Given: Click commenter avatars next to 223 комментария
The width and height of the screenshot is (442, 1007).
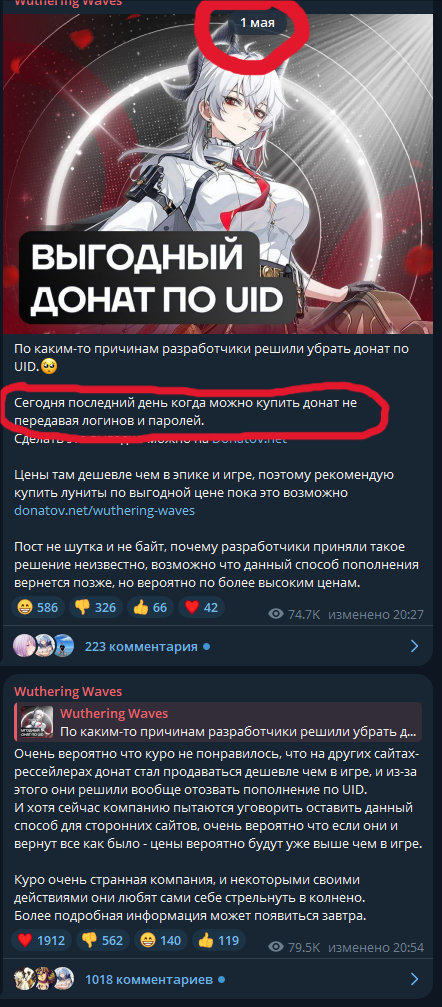Looking at the screenshot, I should point(44,646).
